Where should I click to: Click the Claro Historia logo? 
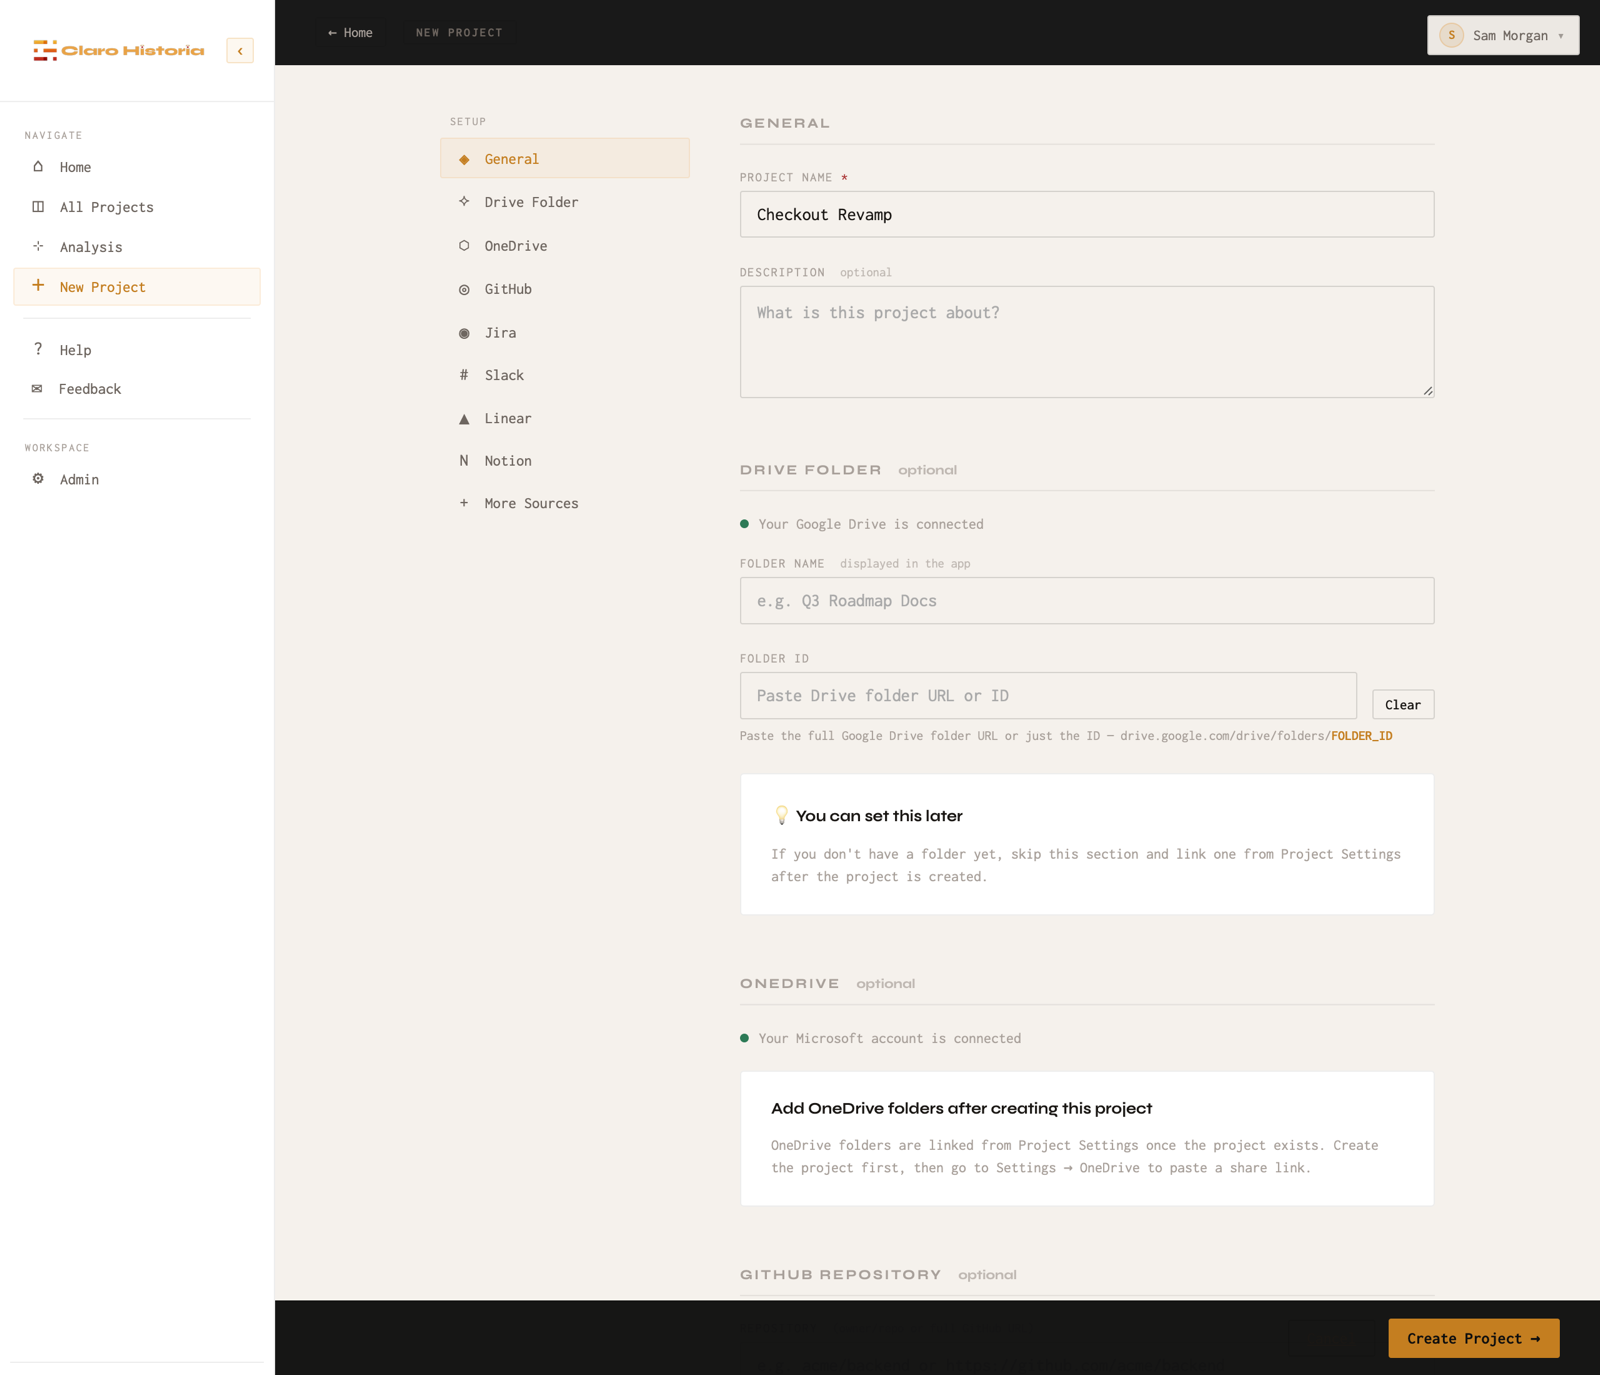[x=118, y=50]
